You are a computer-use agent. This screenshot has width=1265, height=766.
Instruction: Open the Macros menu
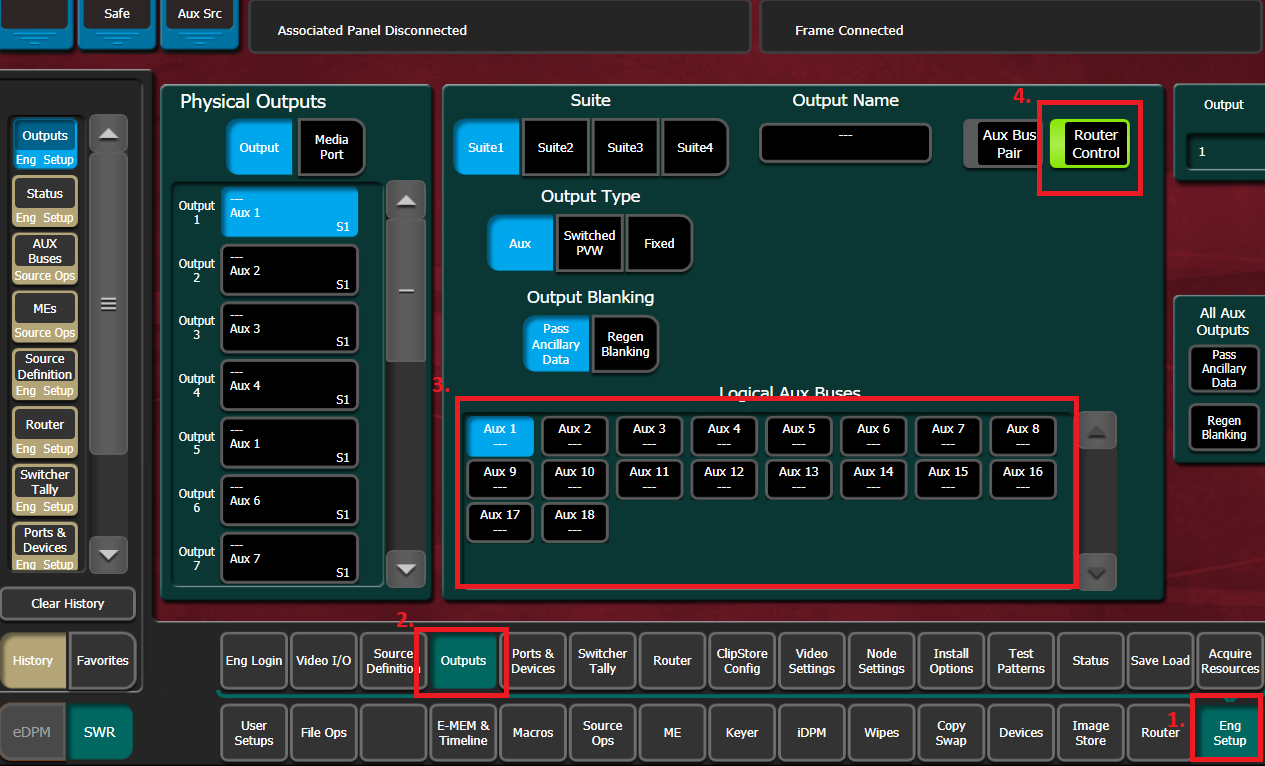[533, 733]
